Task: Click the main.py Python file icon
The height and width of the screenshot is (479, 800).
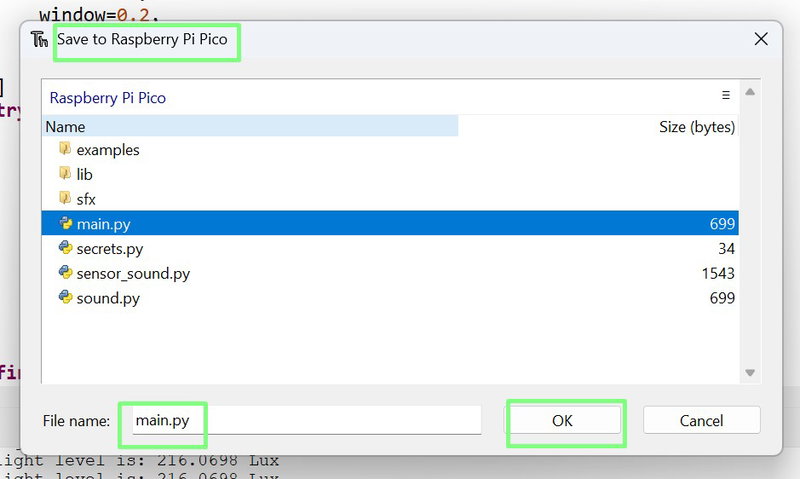Action: [x=65, y=223]
